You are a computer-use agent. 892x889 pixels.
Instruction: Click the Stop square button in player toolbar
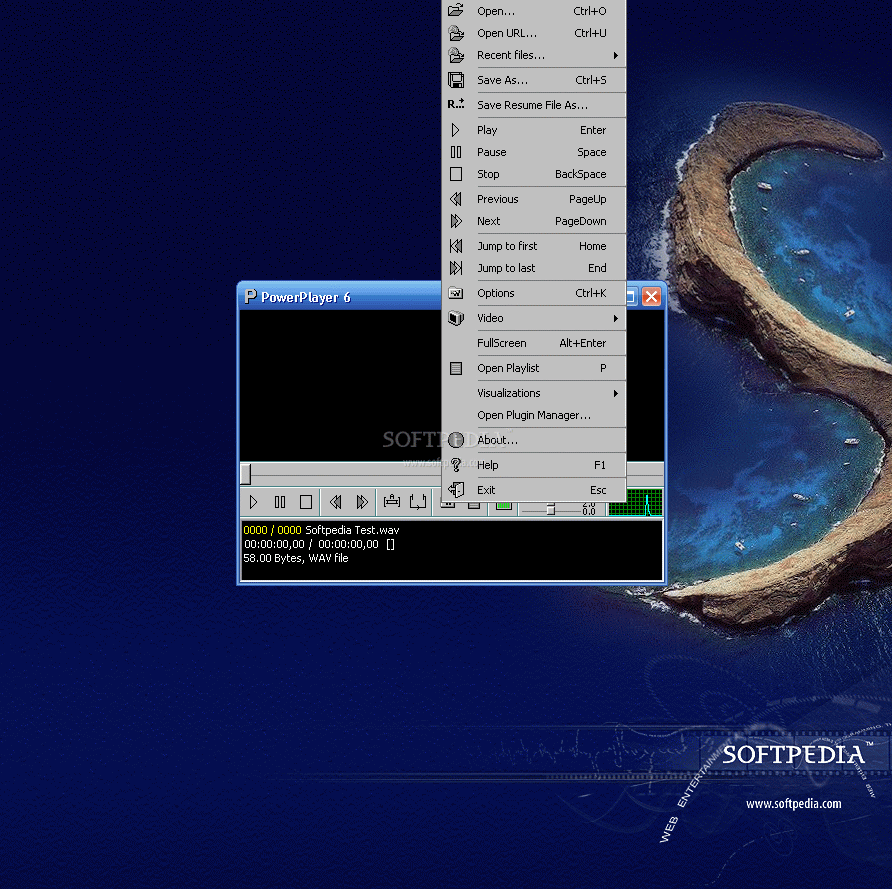click(306, 502)
